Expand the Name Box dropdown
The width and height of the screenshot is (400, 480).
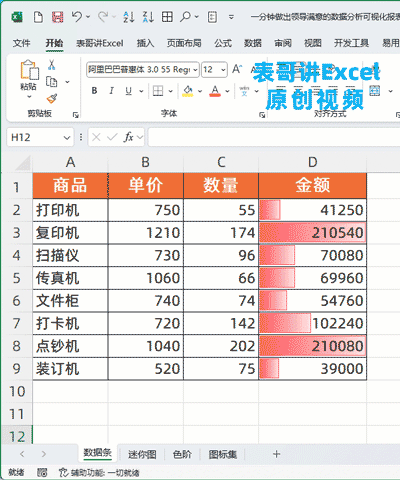67,137
